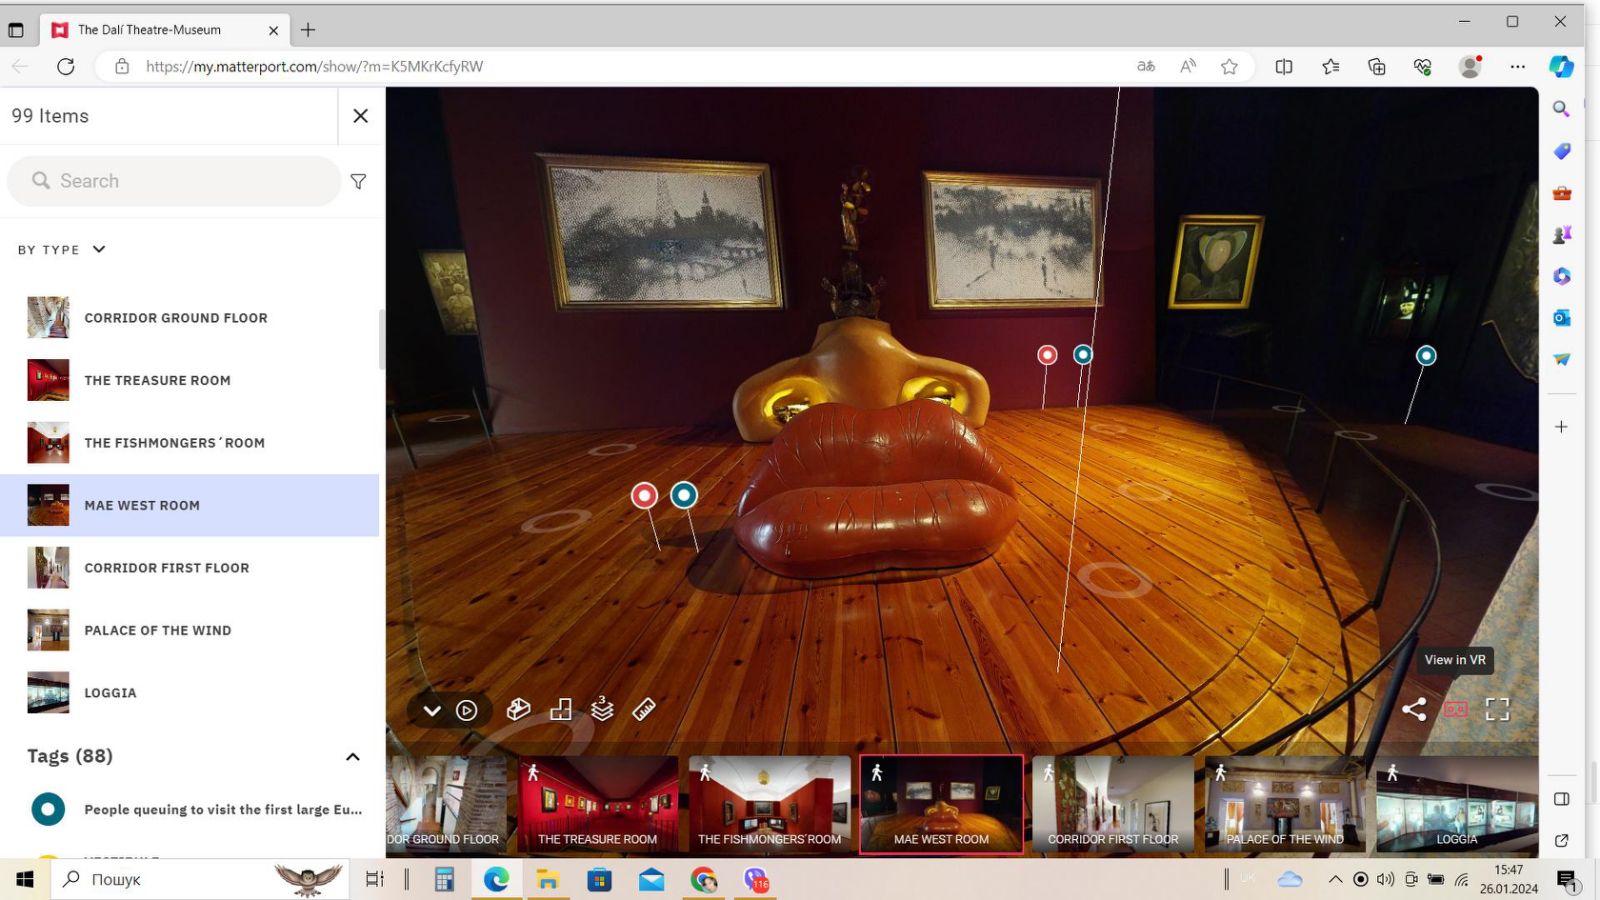The height and width of the screenshot is (900, 1600).
Task: Select THE TREASURE ROOM in the list
Action: tap(190, 380)
